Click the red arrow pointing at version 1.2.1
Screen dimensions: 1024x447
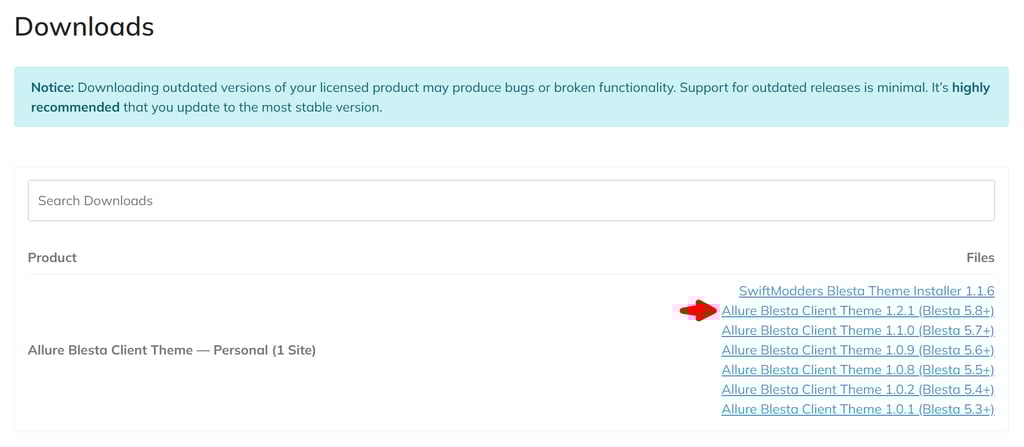[698, 311]
